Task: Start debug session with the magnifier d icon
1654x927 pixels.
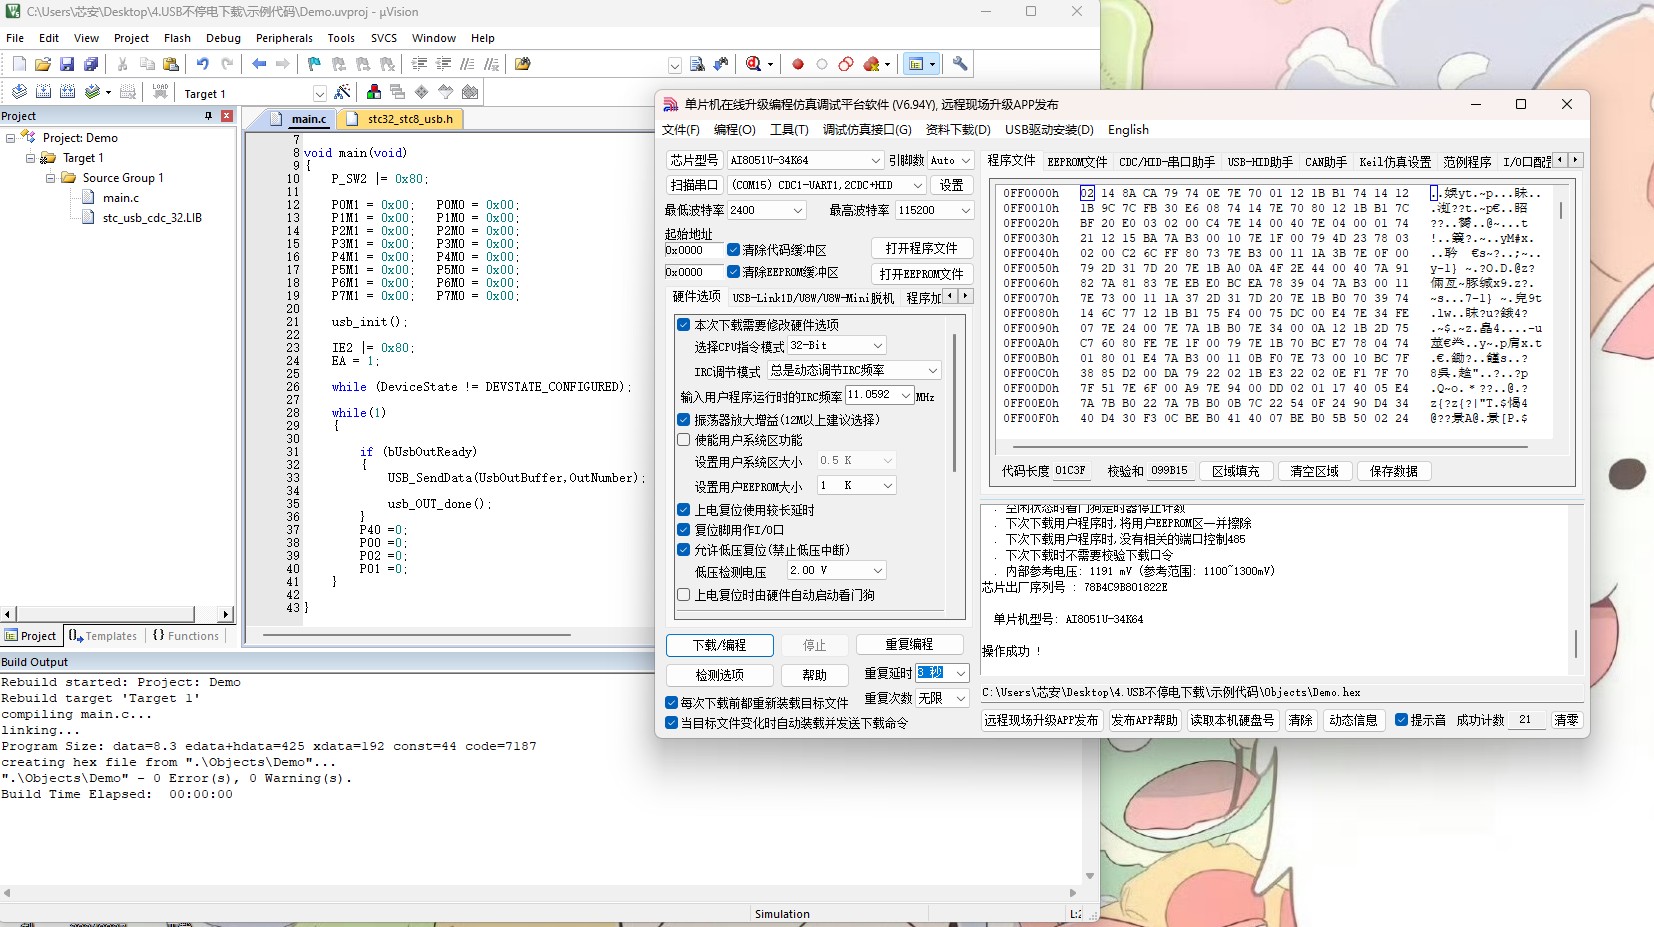Action: (754, 64)
